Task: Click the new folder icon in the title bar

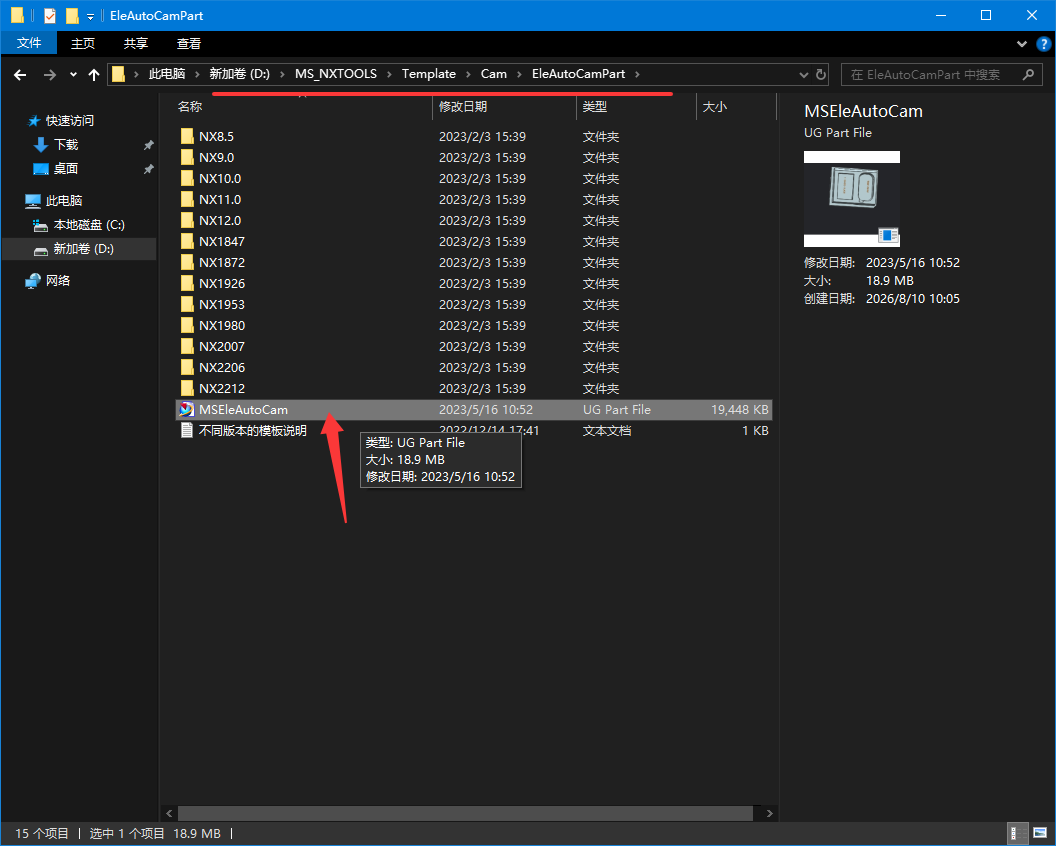Action: (72, 15)
